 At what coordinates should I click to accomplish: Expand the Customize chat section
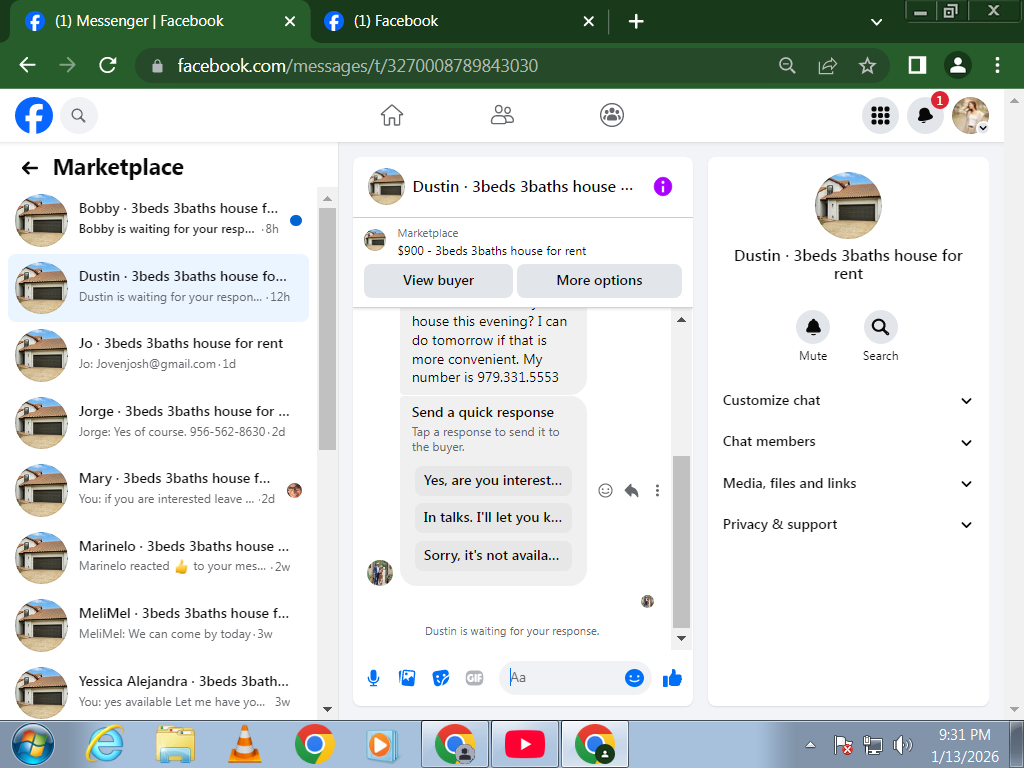[848, 400]
